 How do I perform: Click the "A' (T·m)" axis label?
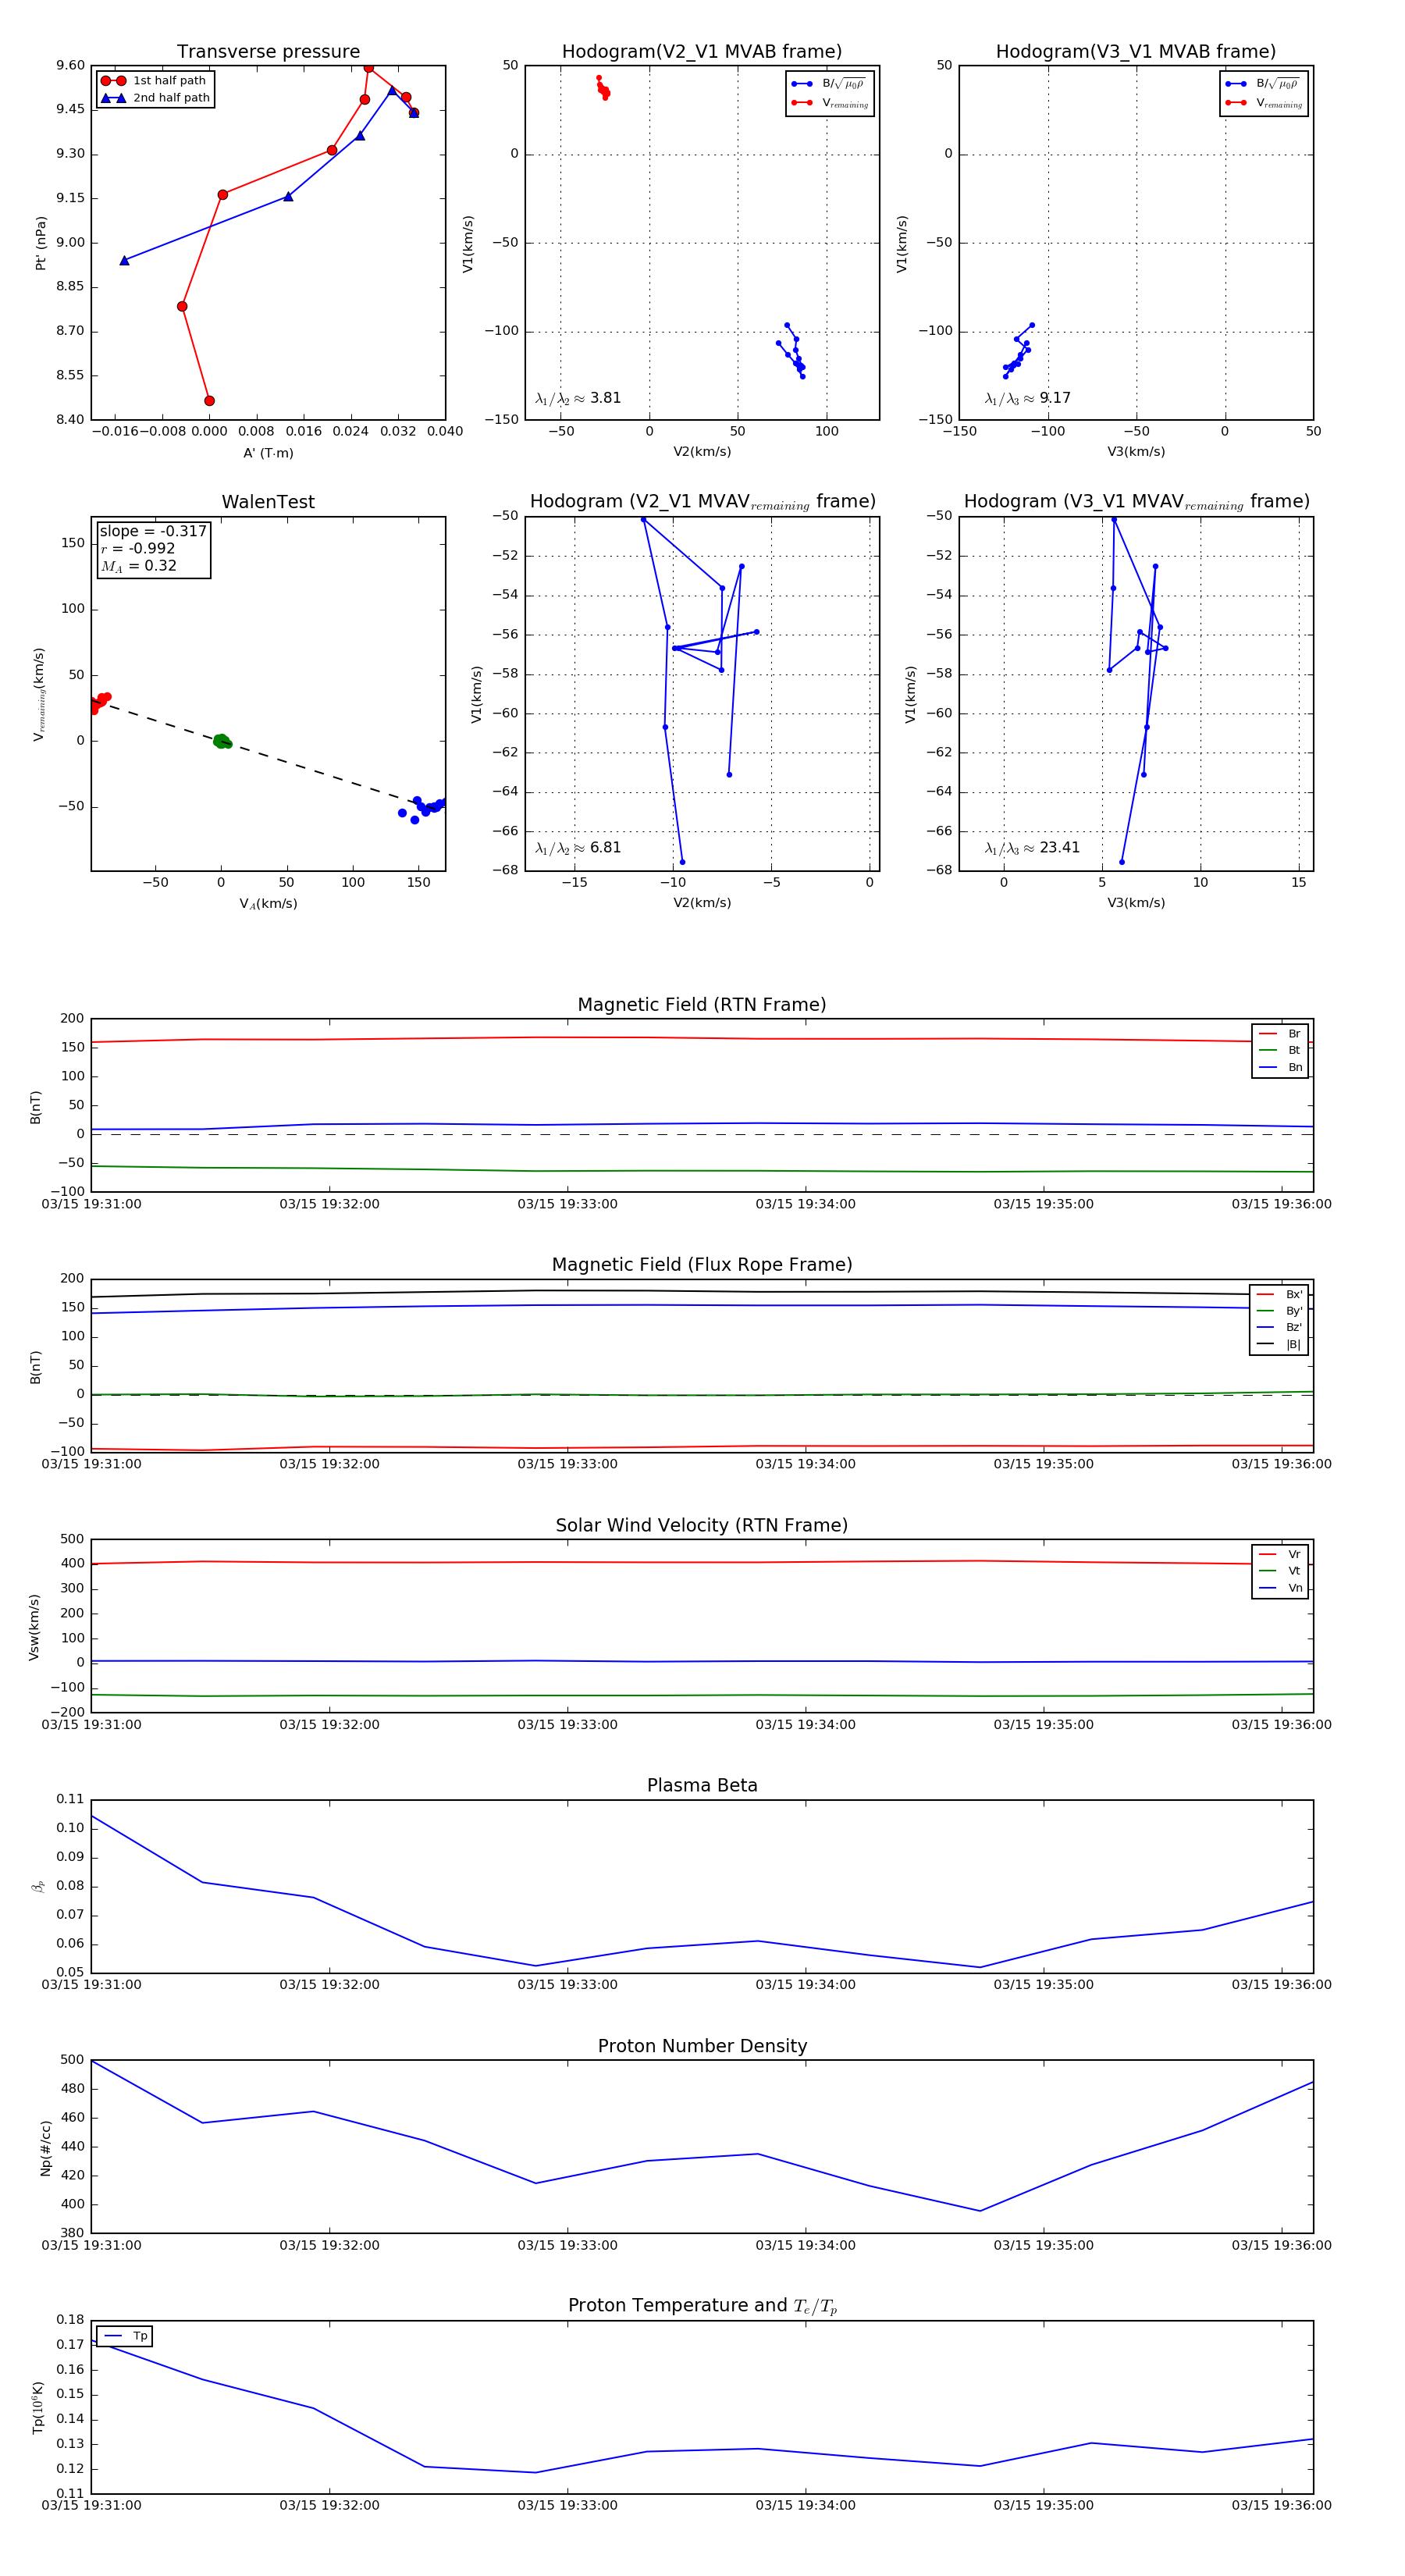coord(268,453)
